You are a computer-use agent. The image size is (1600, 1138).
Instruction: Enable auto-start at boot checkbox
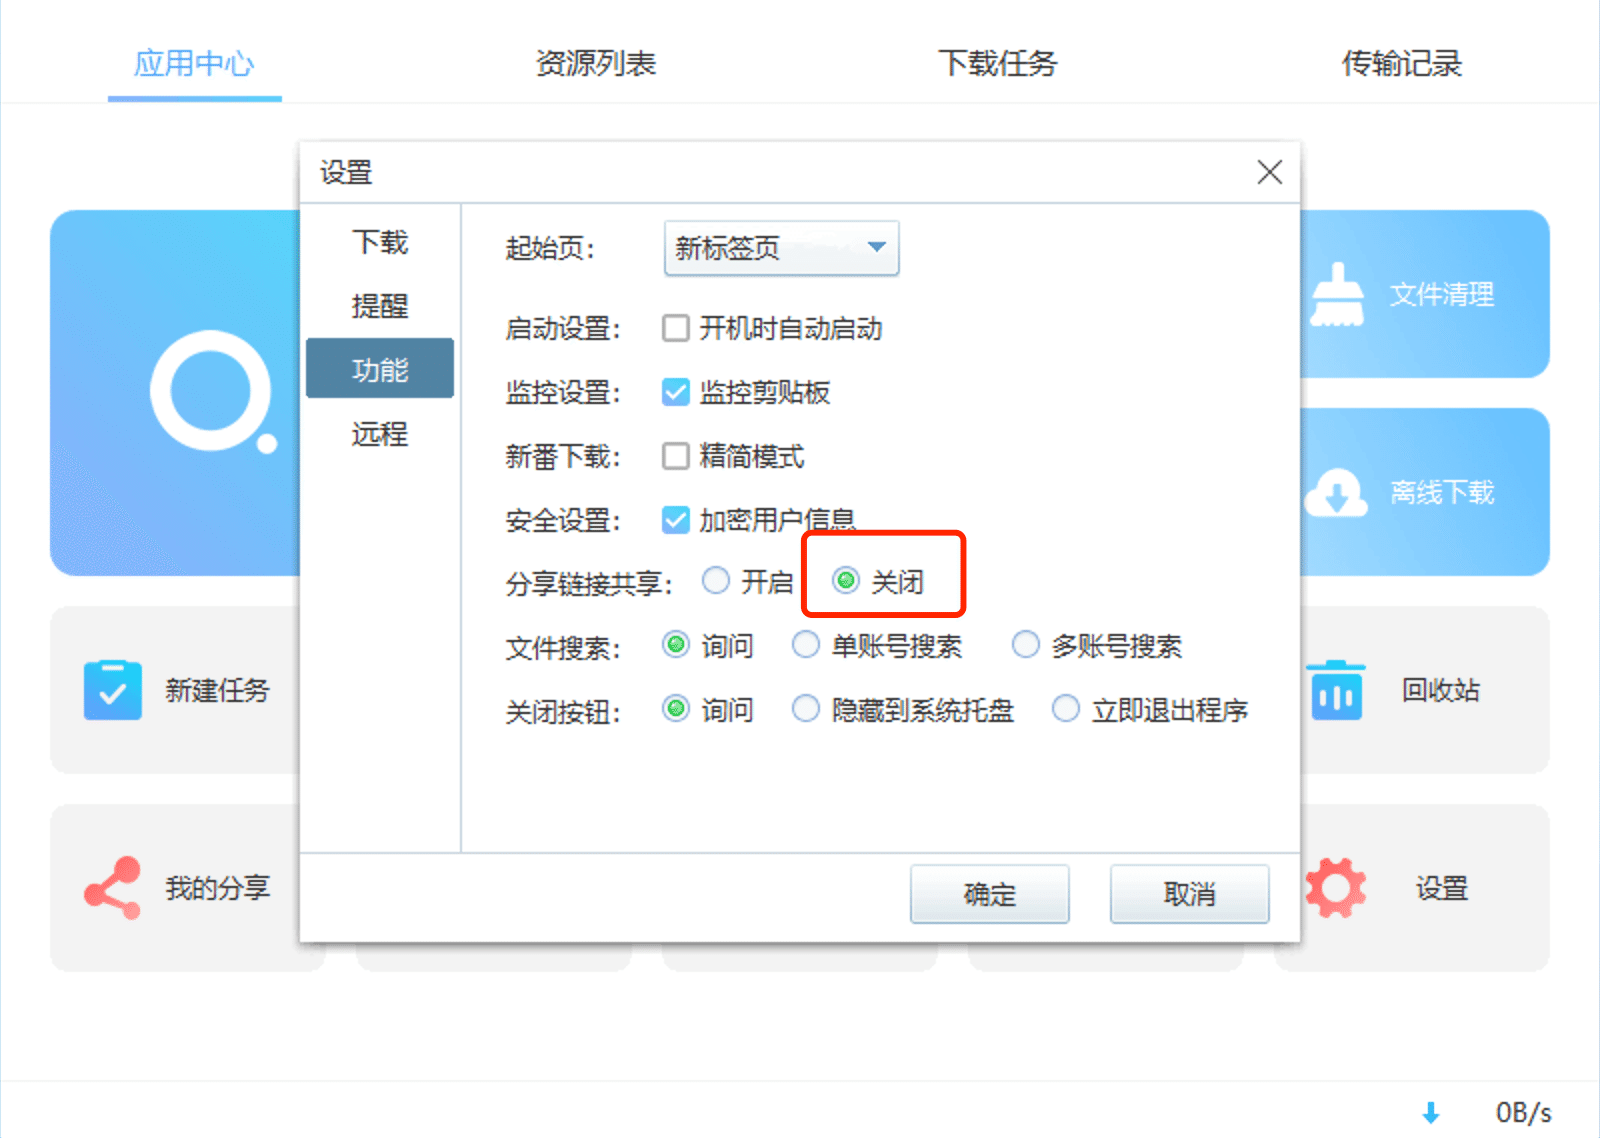[676, 328]
